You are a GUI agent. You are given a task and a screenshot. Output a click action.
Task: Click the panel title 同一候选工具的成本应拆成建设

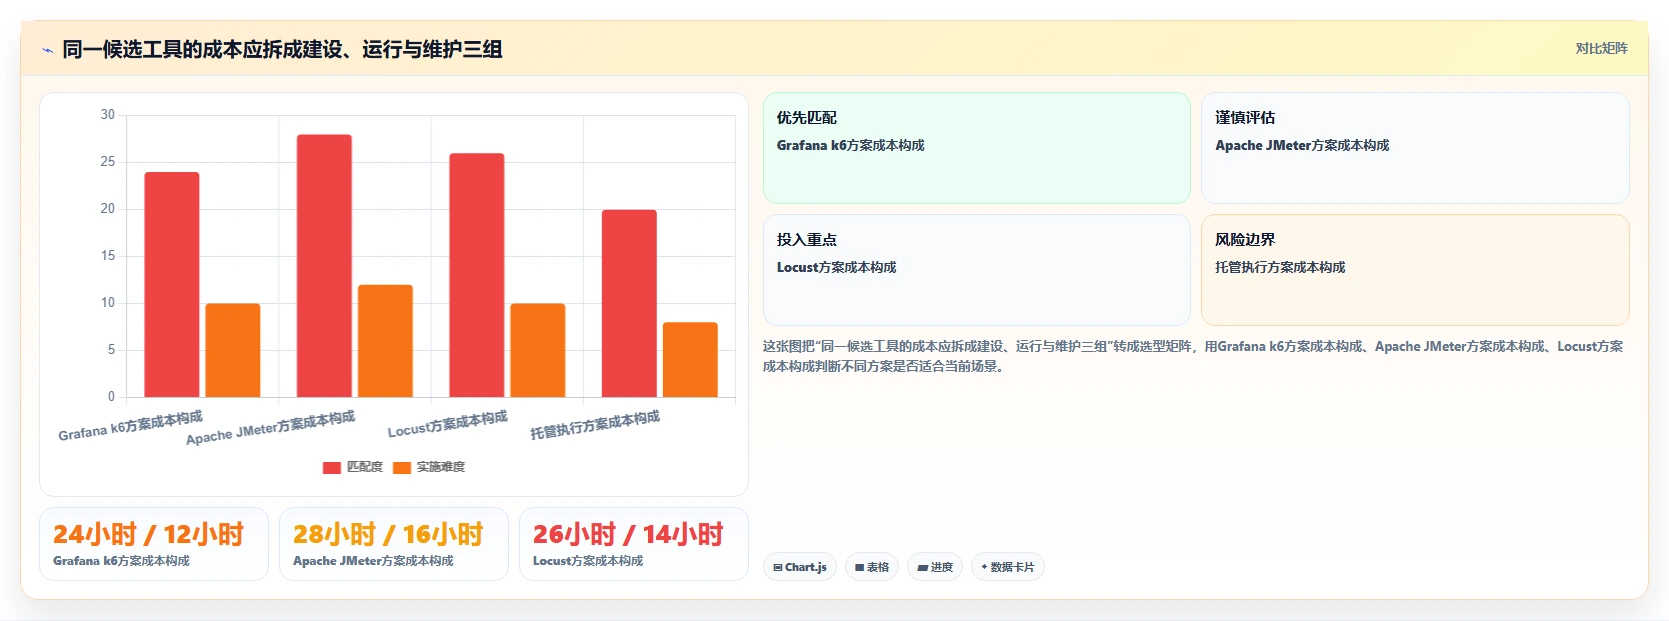click(x=282, y=49)
